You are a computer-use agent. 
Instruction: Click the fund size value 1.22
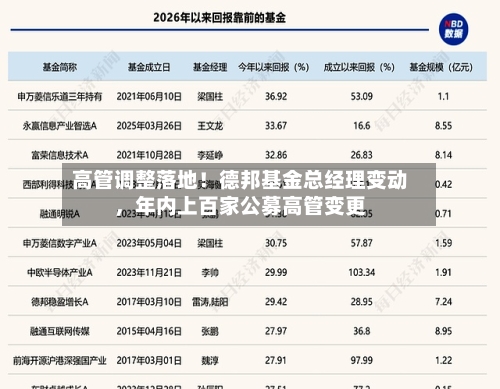[443, 361]
